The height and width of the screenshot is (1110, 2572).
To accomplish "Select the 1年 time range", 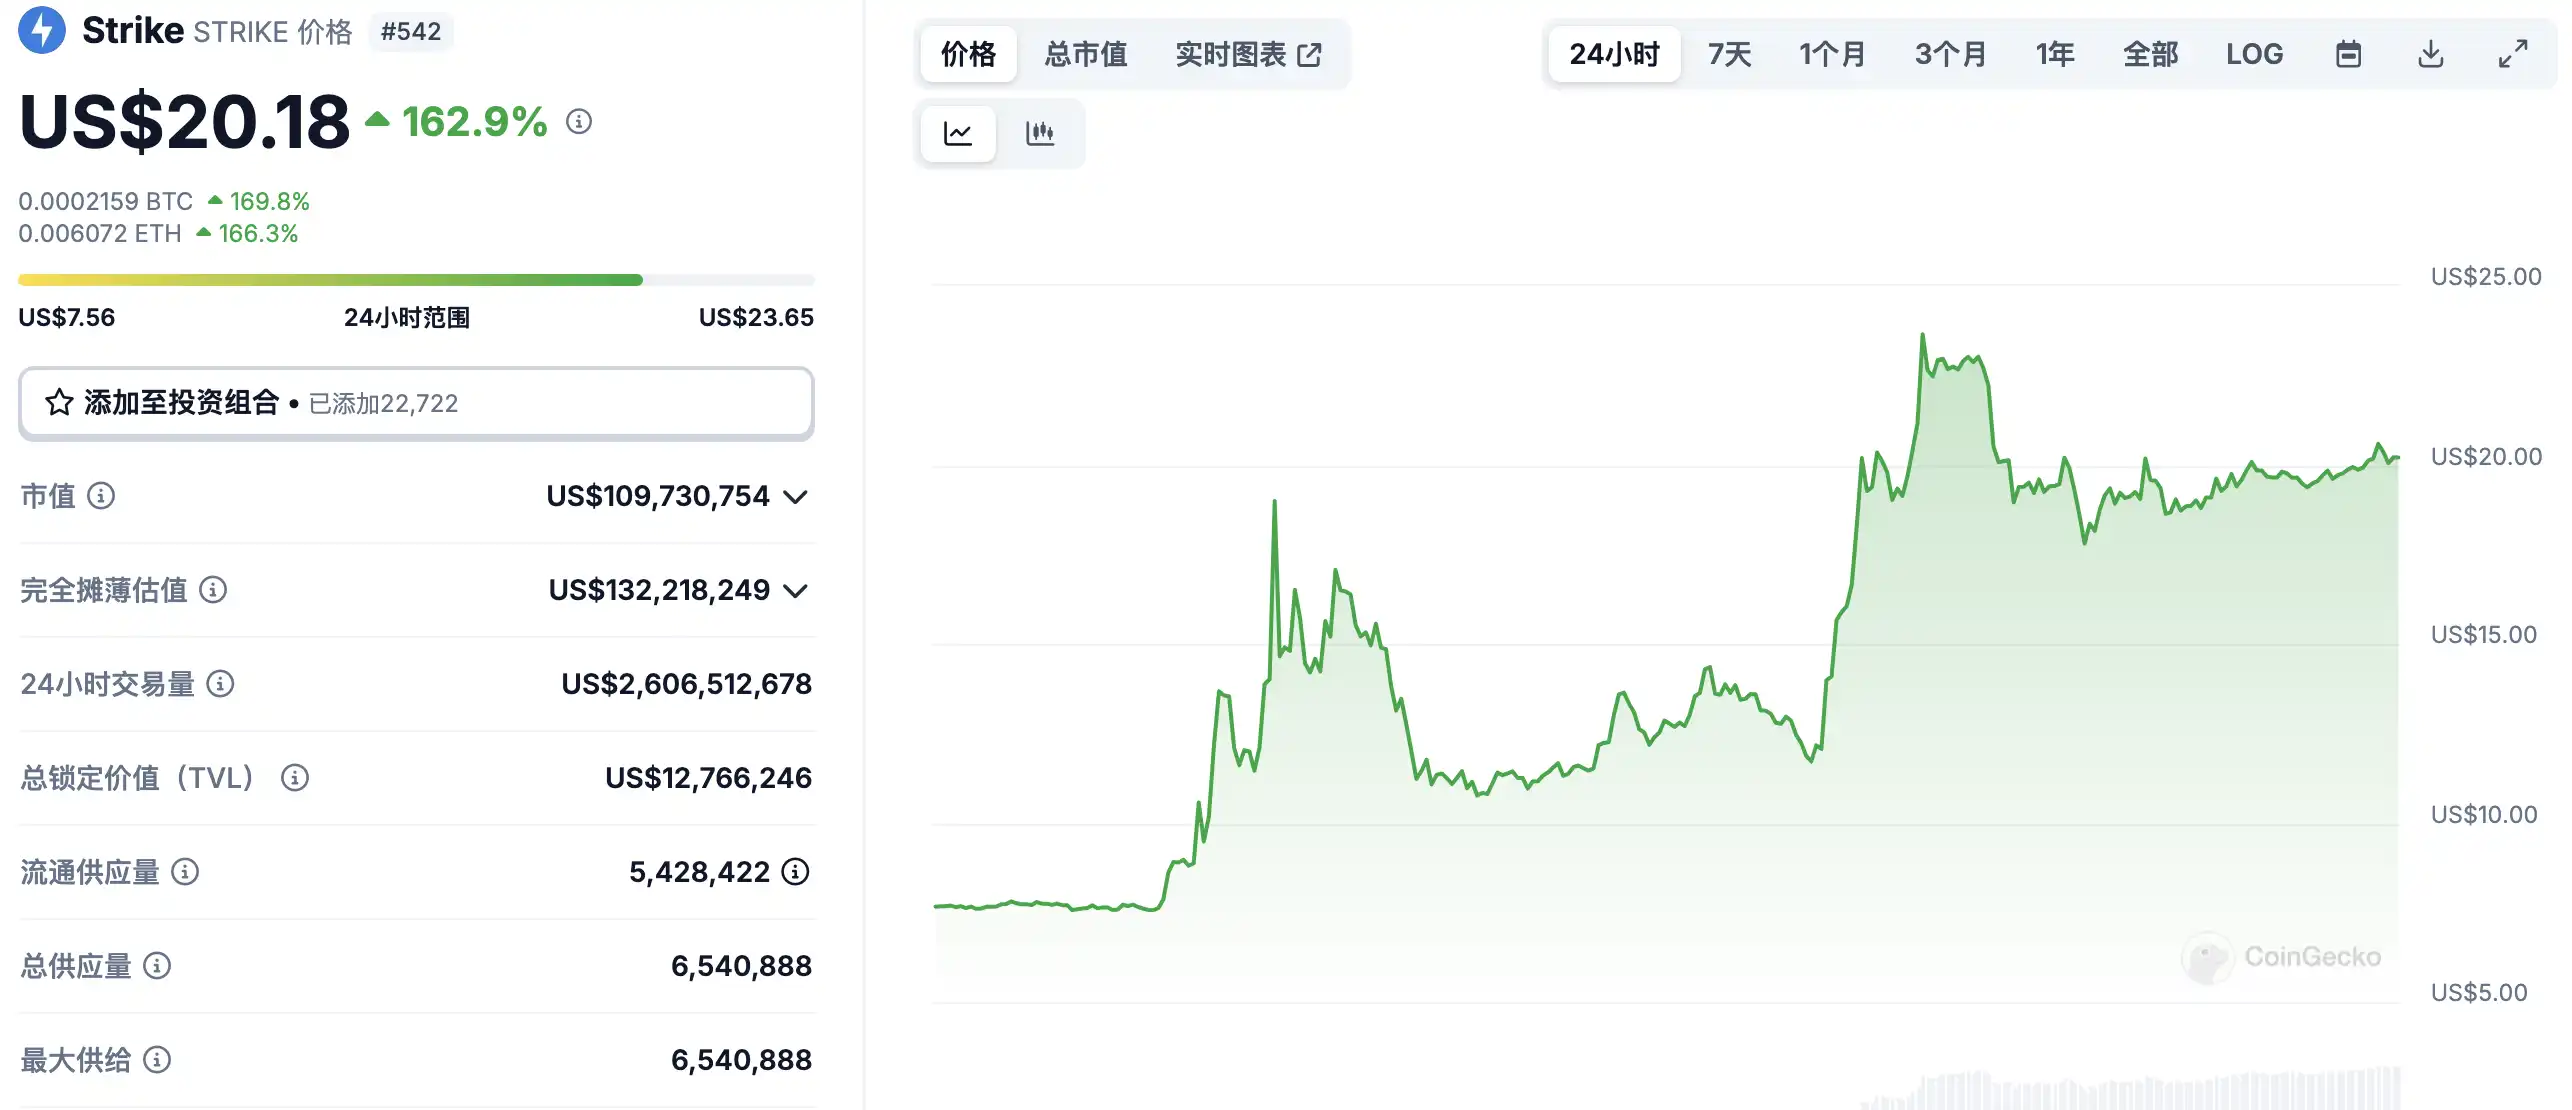I will (2055, 54).
